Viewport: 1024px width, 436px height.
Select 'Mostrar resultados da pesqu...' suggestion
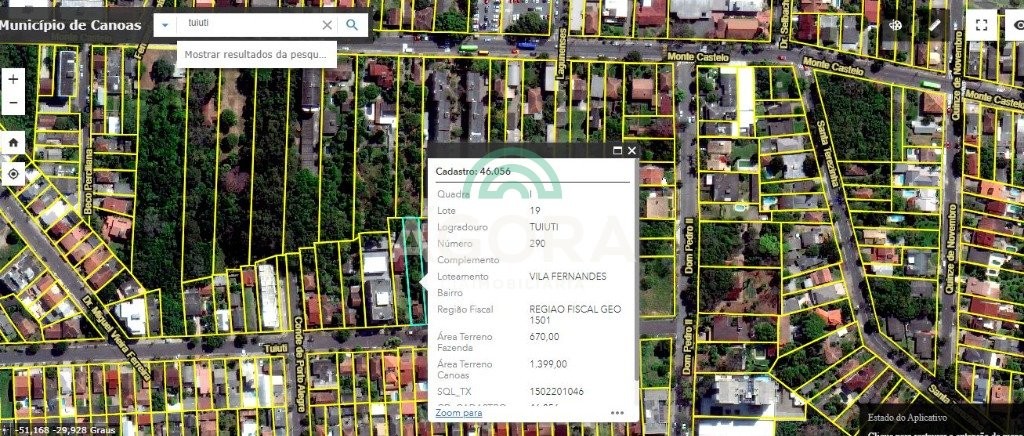point(255,55)
